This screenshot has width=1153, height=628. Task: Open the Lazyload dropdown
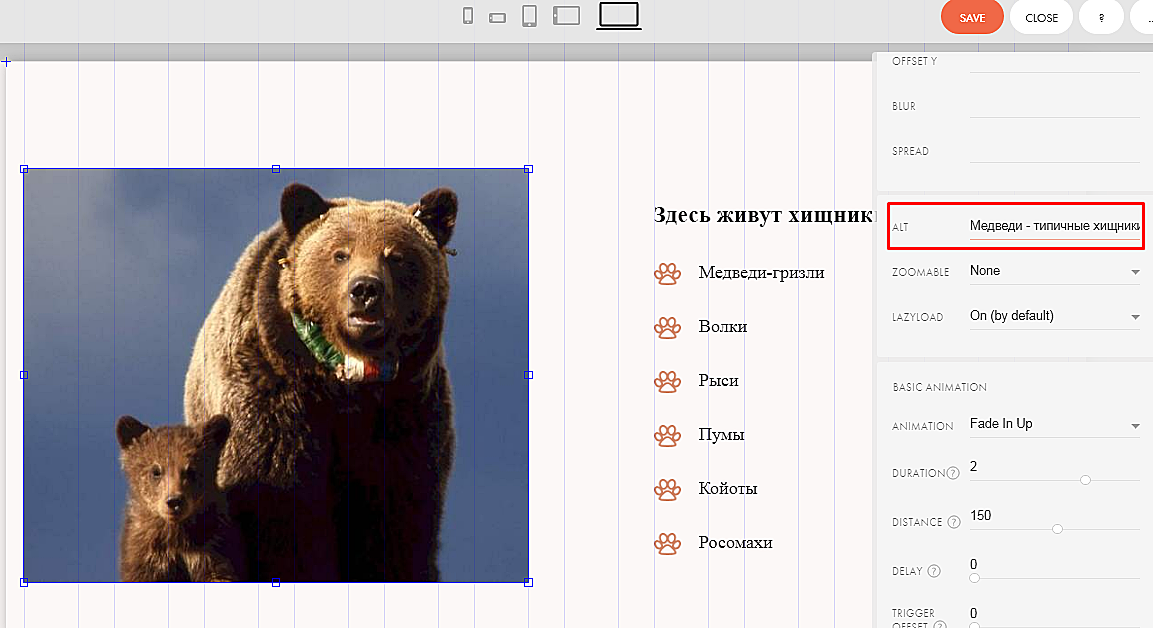(x=1054, y=316)
